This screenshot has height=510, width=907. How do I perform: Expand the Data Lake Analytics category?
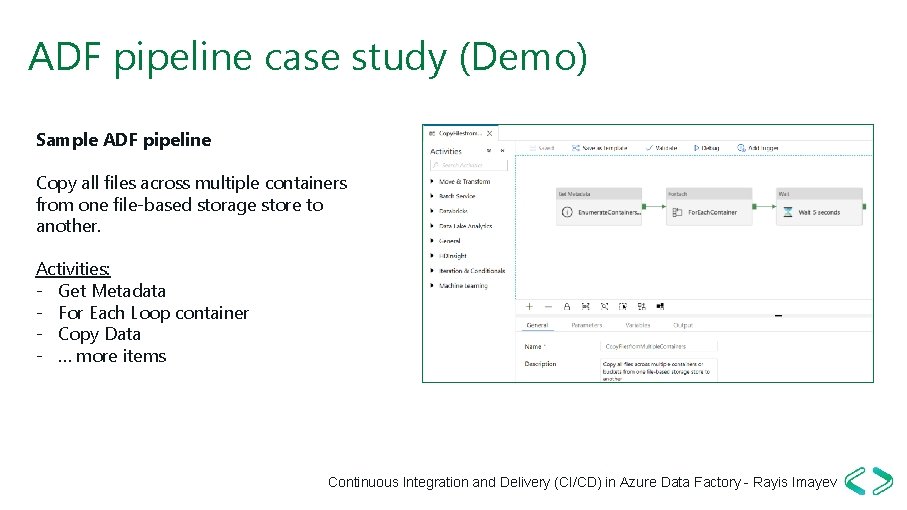tap(462, 226)
